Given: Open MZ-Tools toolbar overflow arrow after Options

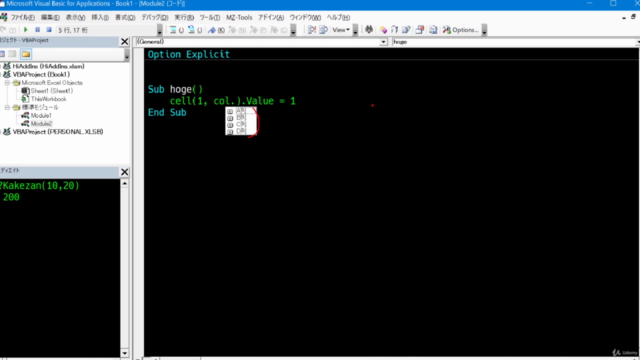Looking at the screenshot, I should click(484, 30).
